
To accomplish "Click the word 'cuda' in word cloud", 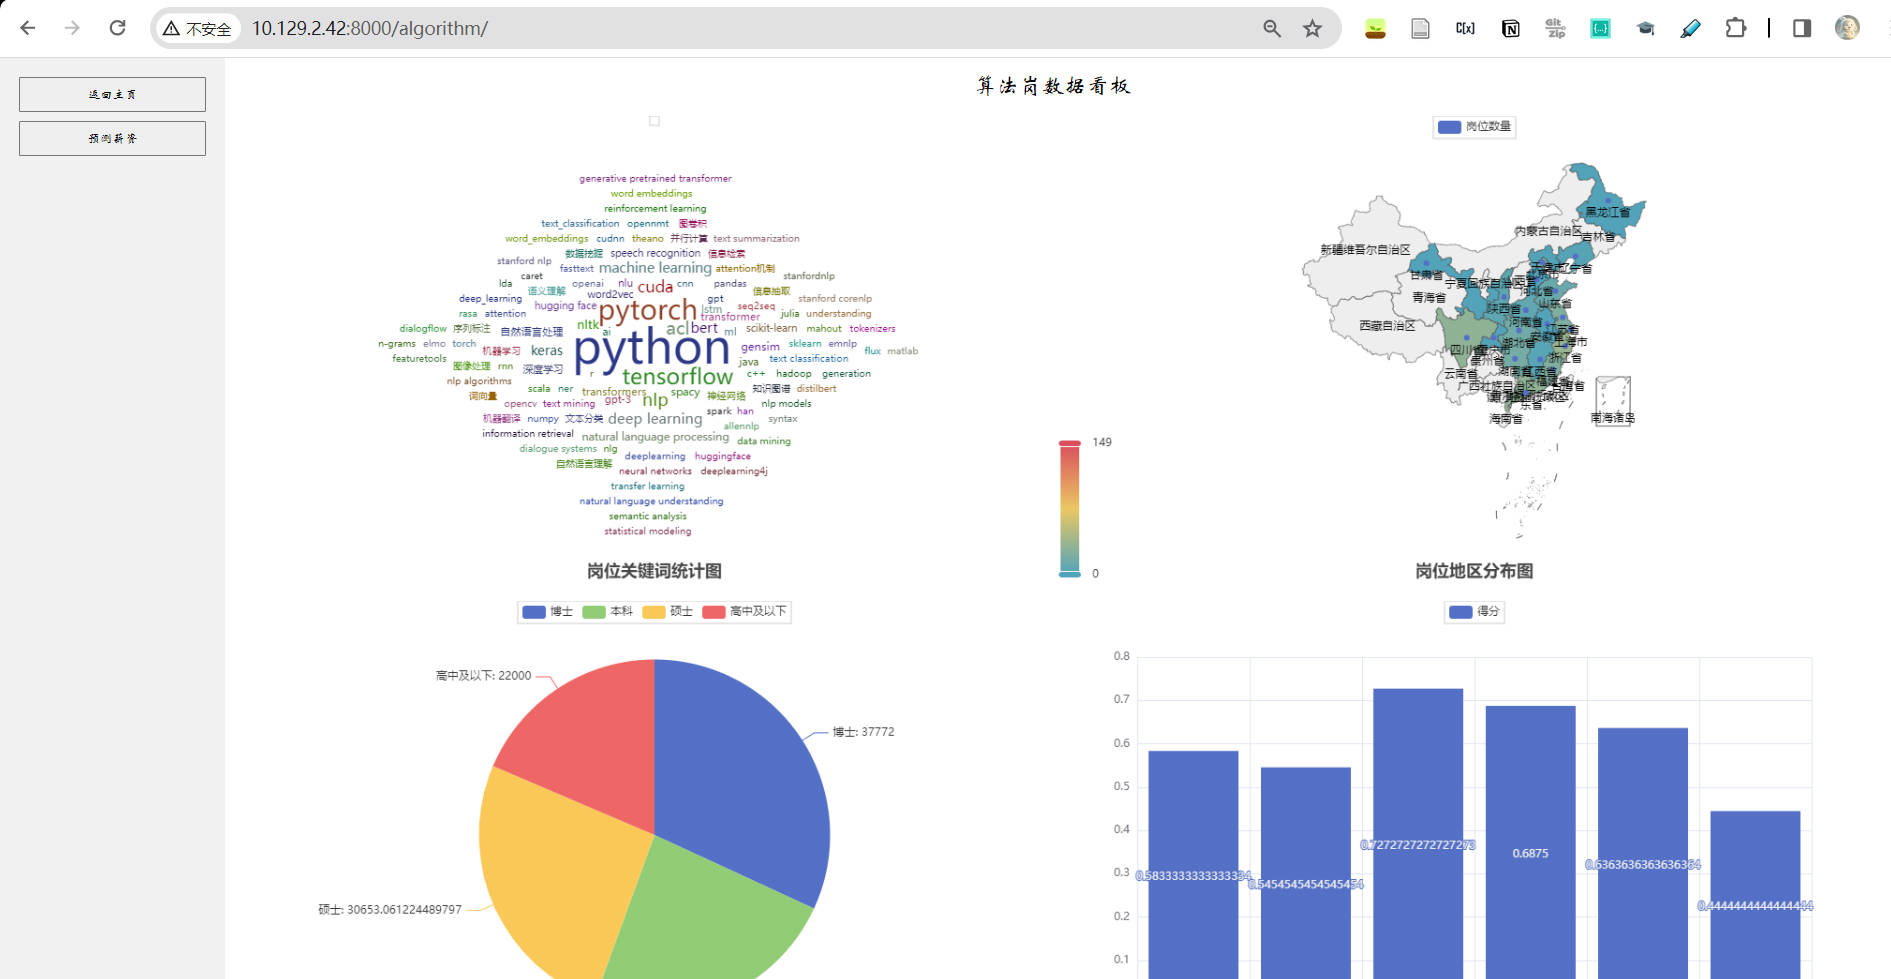I will click(x=655, y=287).
